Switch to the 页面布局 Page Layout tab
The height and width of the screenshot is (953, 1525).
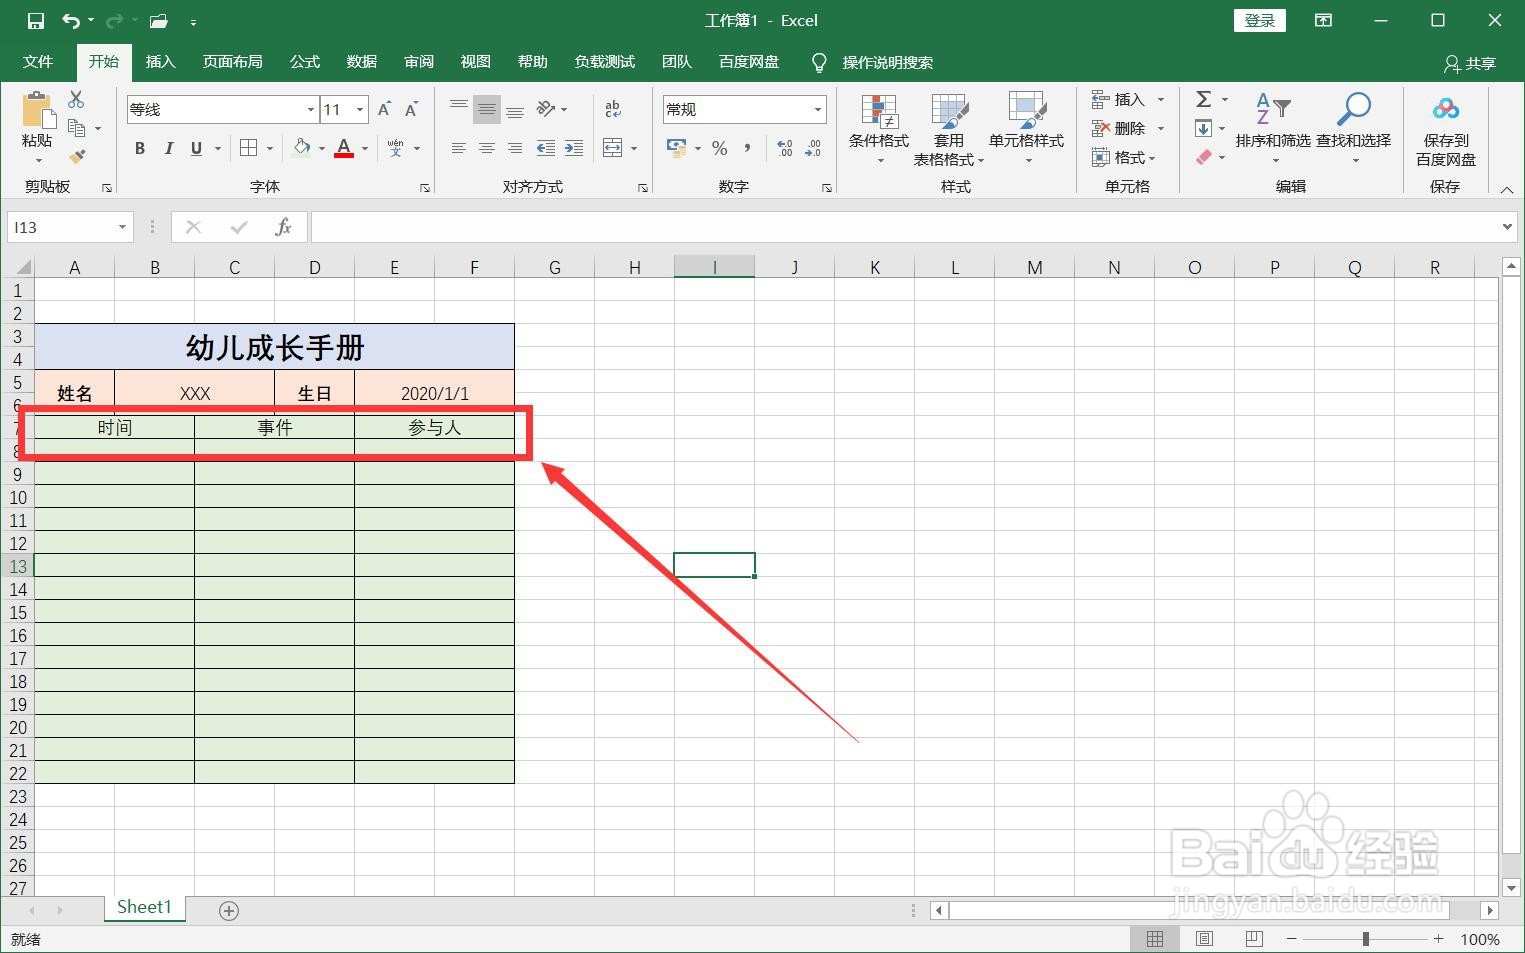233,62
